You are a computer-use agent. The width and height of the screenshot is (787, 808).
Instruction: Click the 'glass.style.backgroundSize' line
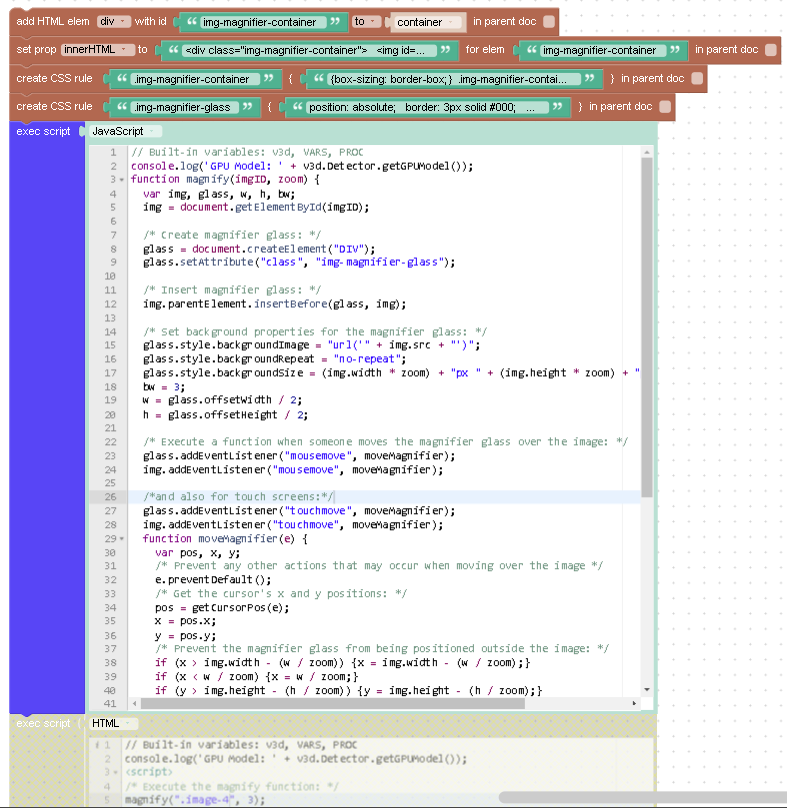[x=391, y=373]
